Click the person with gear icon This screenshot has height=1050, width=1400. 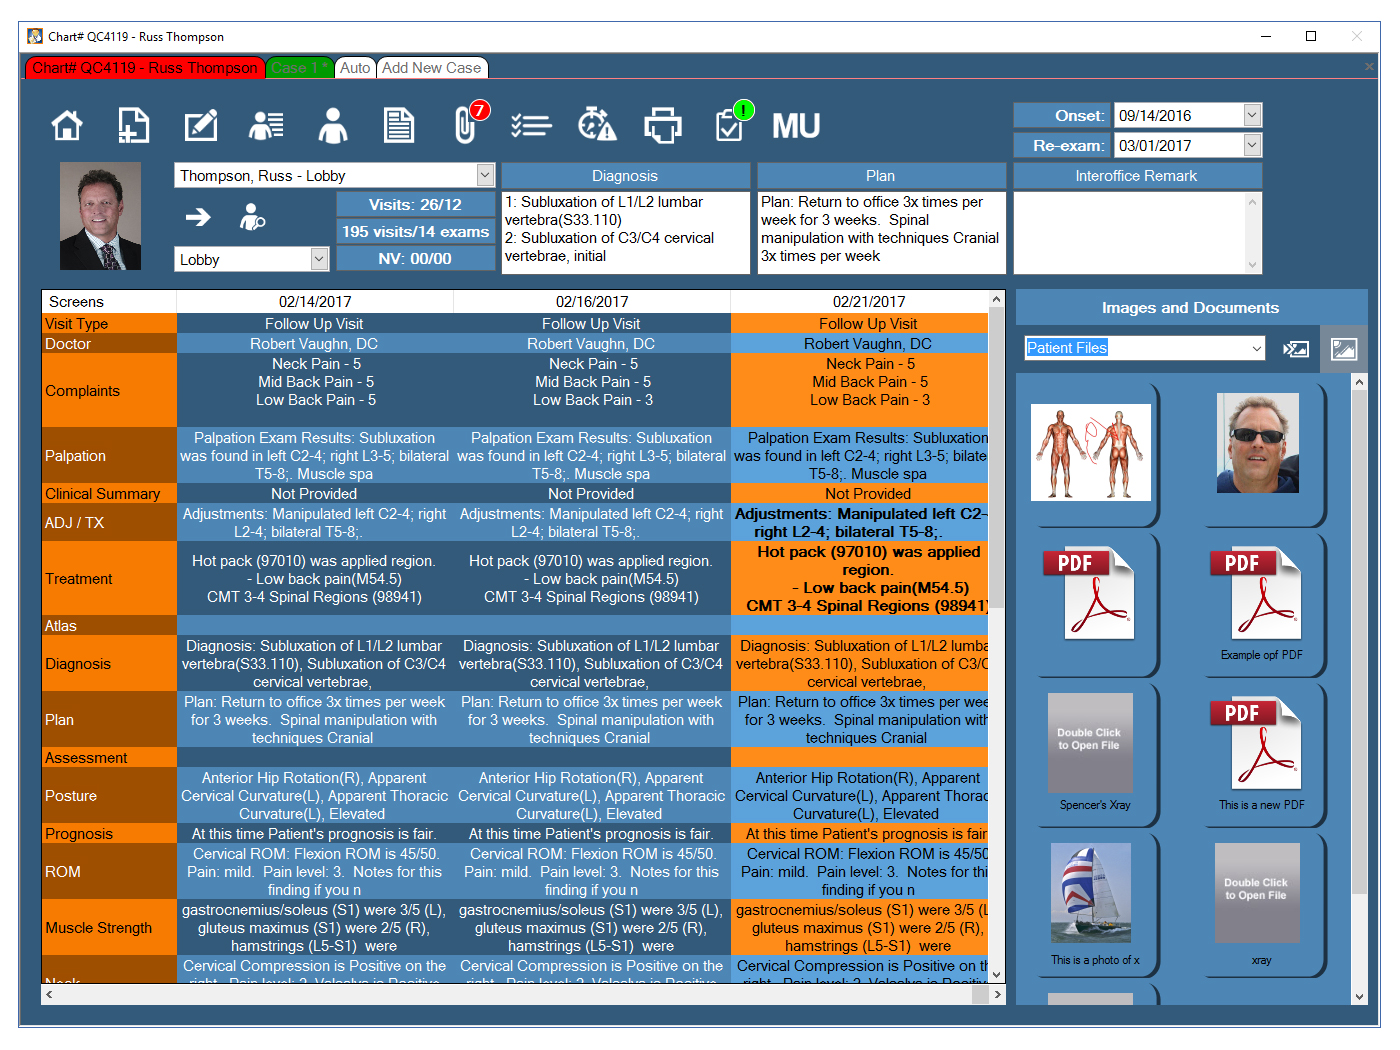click(253, 216)
